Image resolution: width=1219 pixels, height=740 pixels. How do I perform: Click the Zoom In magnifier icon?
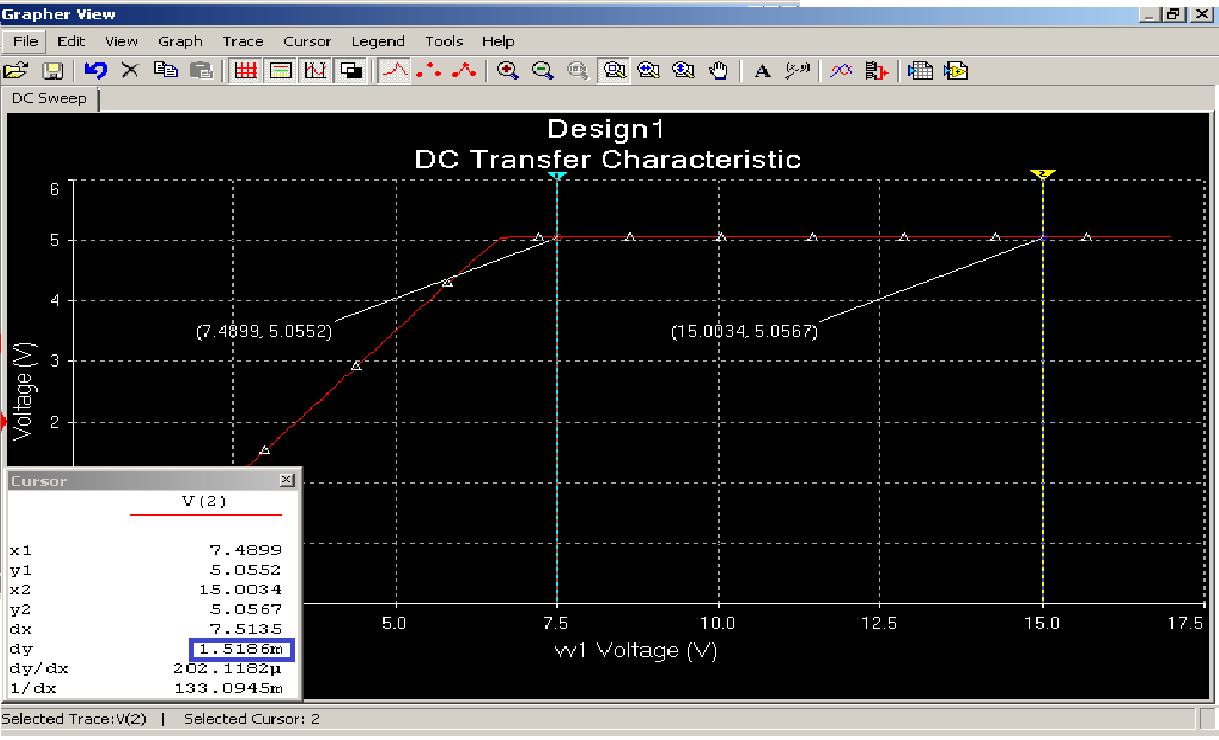pyautogui.click(x=508, y=71)
